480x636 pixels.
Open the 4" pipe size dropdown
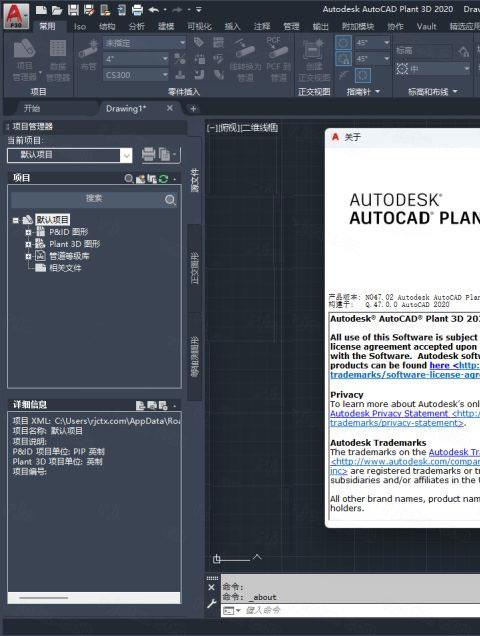coord(136,59)
